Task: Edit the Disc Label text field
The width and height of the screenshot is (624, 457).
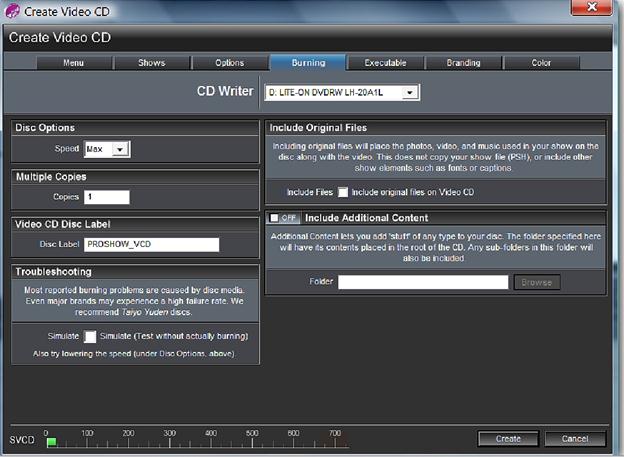Action: coord(151,244)
